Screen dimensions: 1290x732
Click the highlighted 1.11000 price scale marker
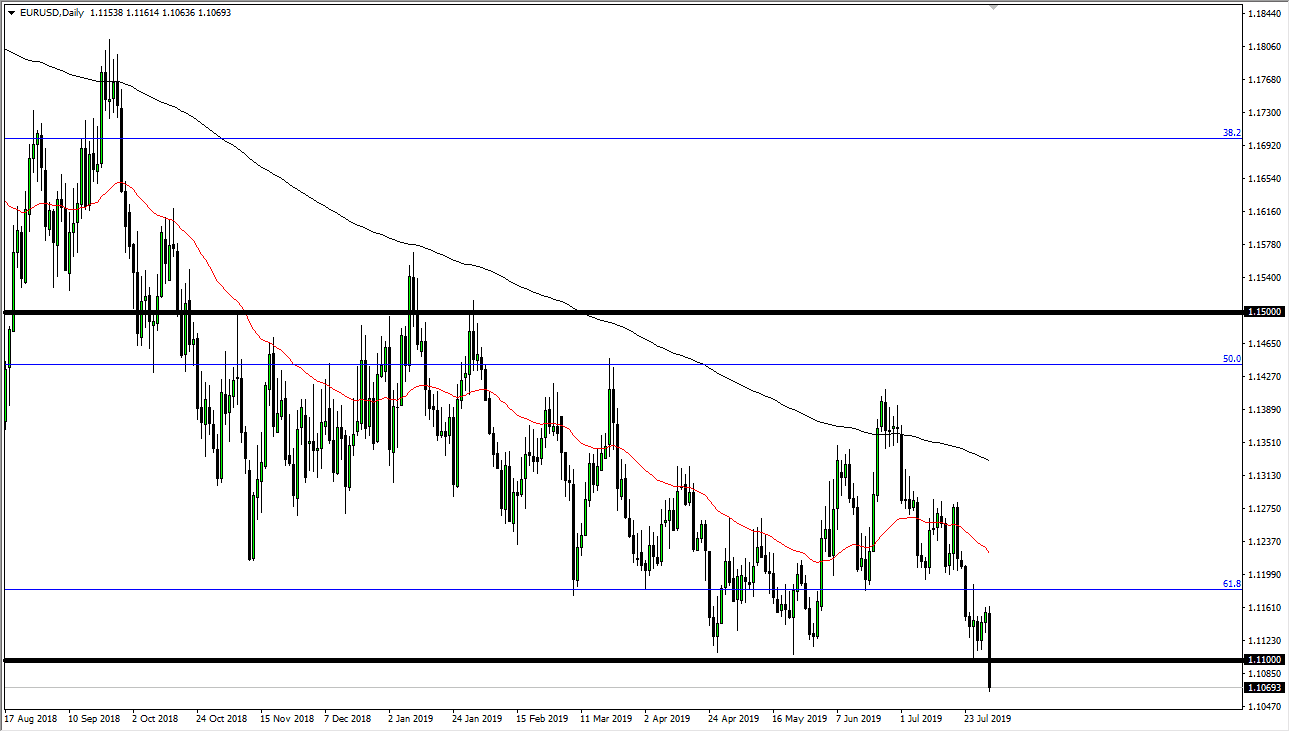coord(1262,659)
